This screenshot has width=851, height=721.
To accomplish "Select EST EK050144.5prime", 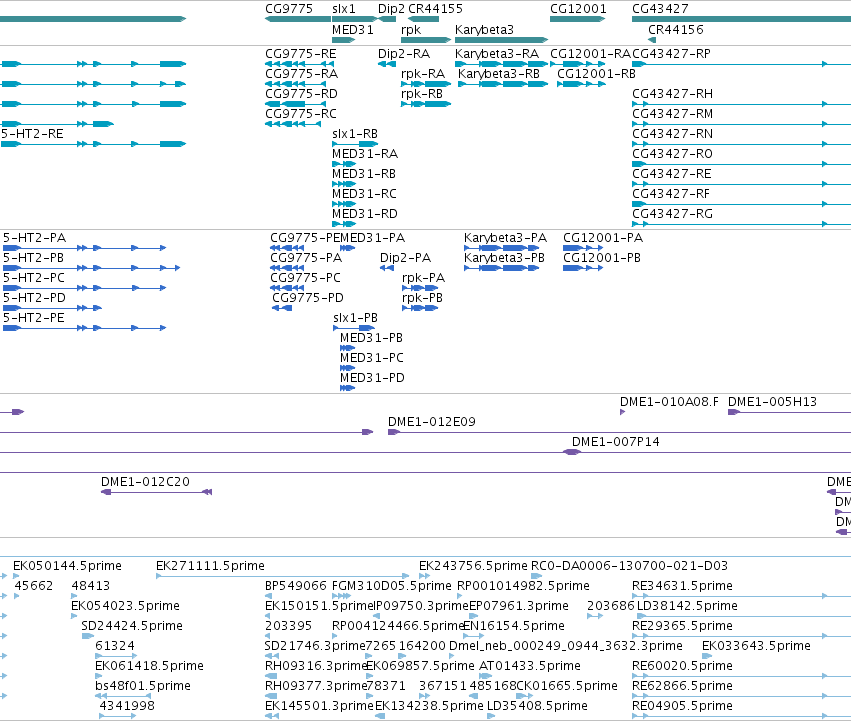I will click(x=67, y=566).
